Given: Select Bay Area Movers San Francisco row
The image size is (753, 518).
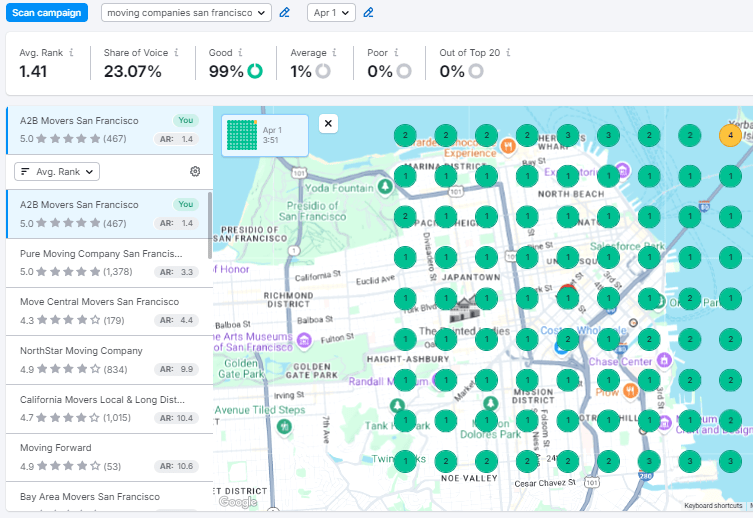Looking at the screenshot, I should [109, 497].
